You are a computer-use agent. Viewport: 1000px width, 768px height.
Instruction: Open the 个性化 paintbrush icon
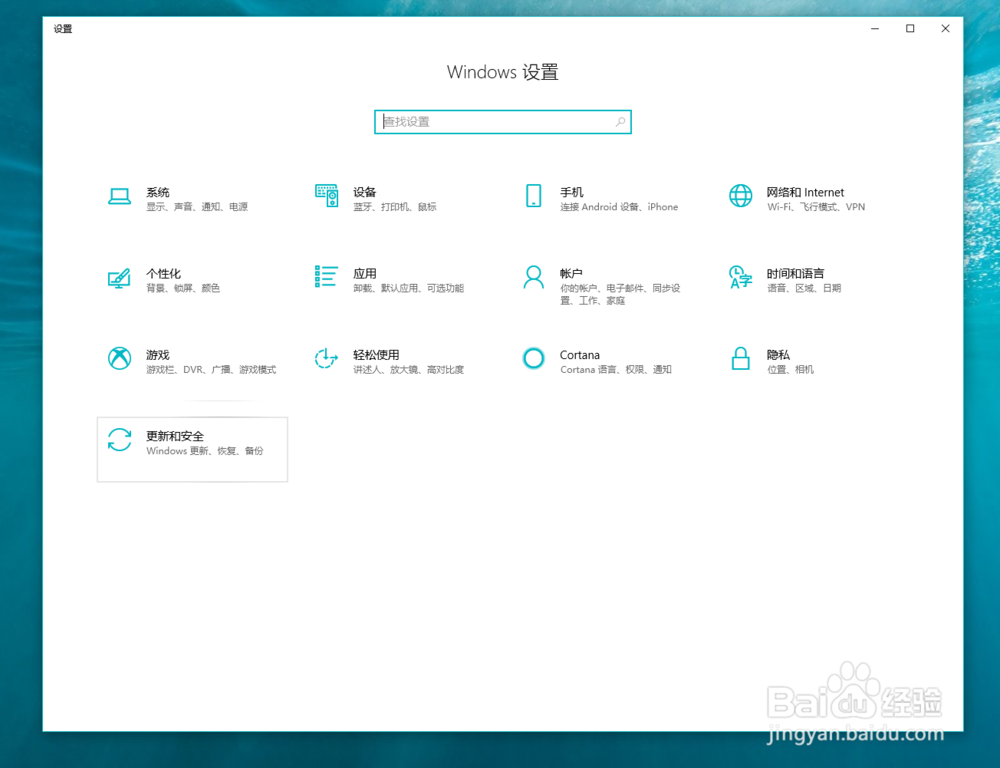(119, 278)
